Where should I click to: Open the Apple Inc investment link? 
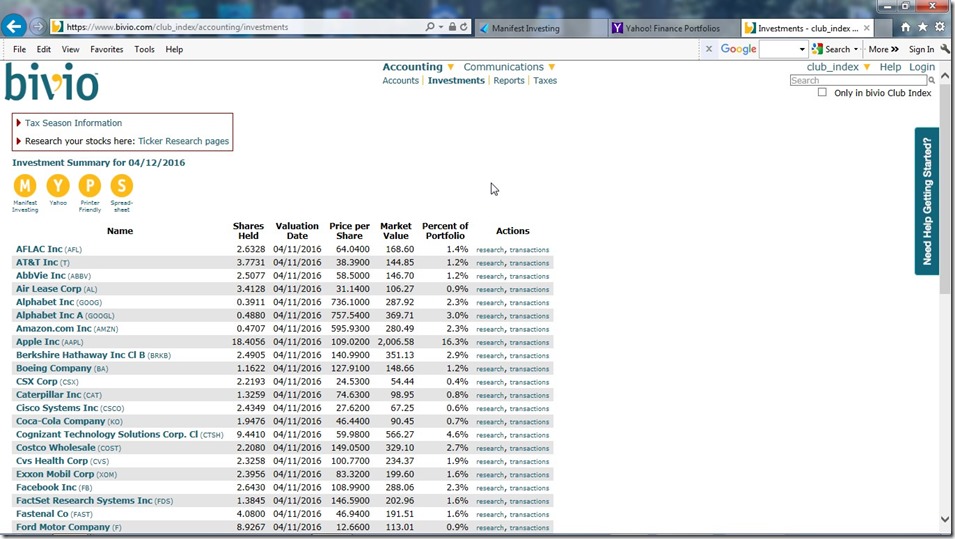click(x=37, y=342)
